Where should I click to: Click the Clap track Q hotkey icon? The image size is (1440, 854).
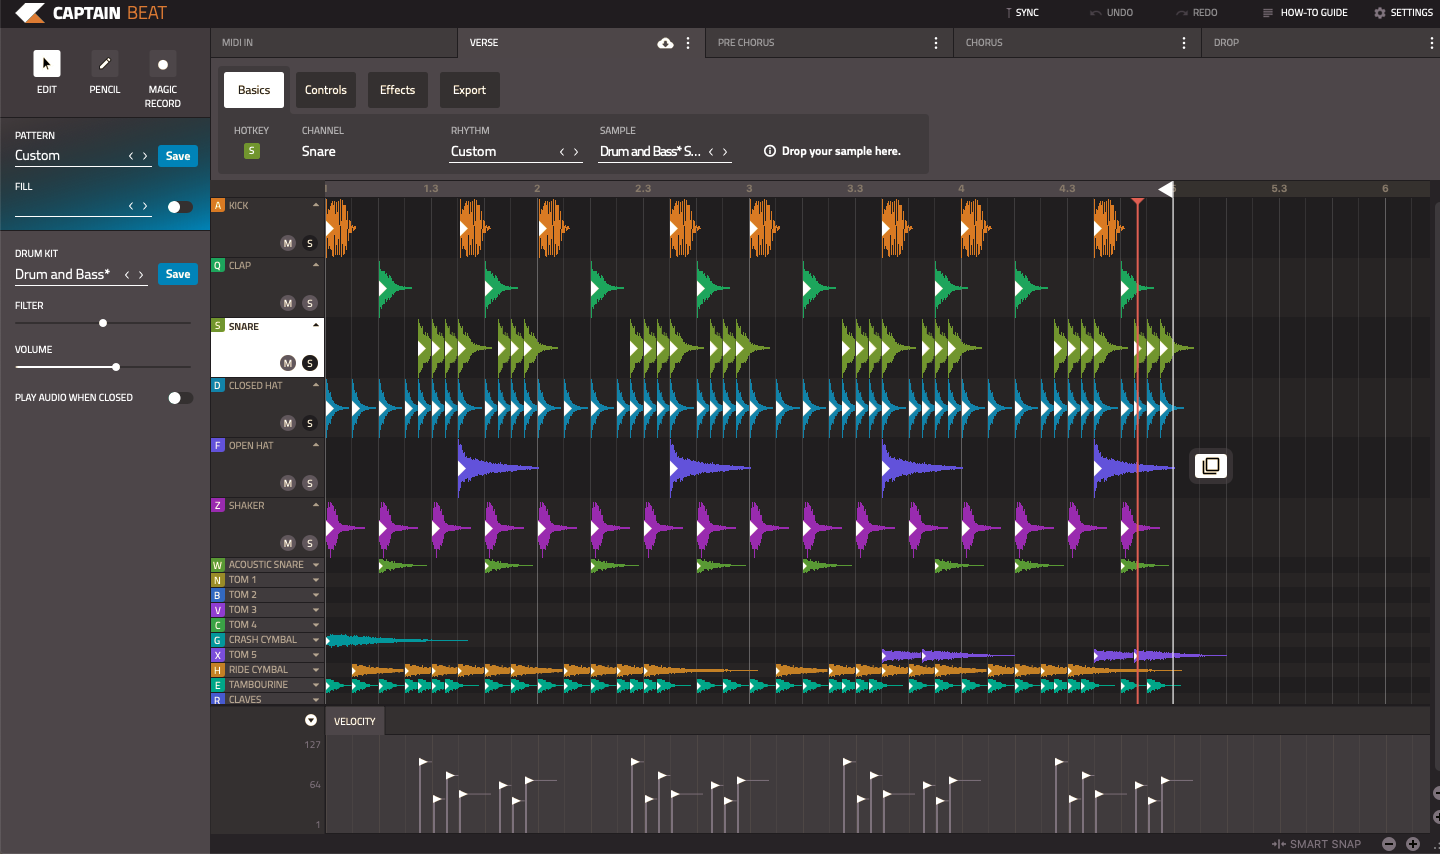click(x=218, y=265)
